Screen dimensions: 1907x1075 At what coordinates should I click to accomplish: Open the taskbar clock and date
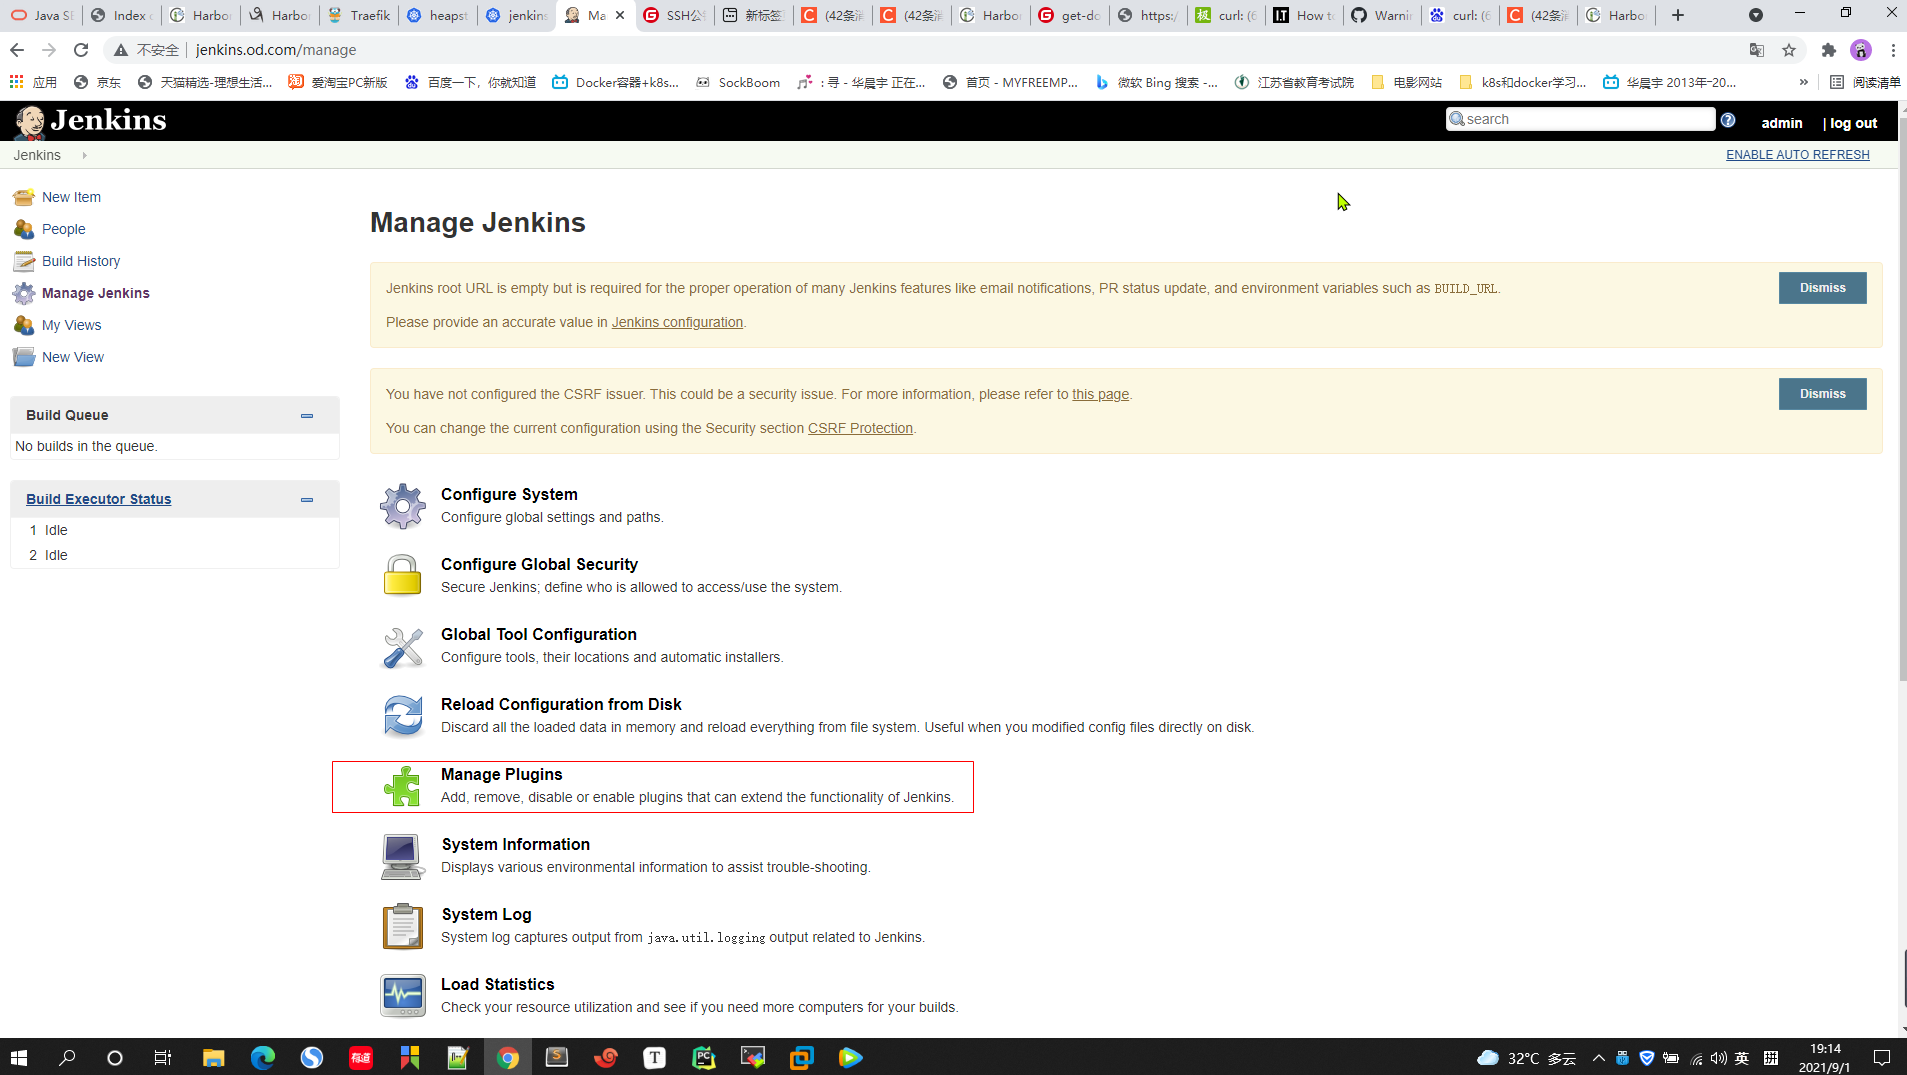(x=1825, y=1058)
